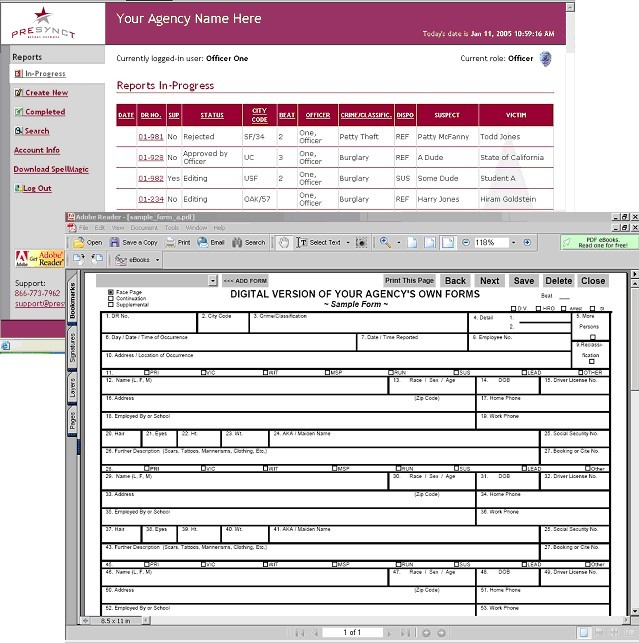Click the Open folder icon in Adobe Reader
This screenshot has width=639, height=643.
click(79, 242)
